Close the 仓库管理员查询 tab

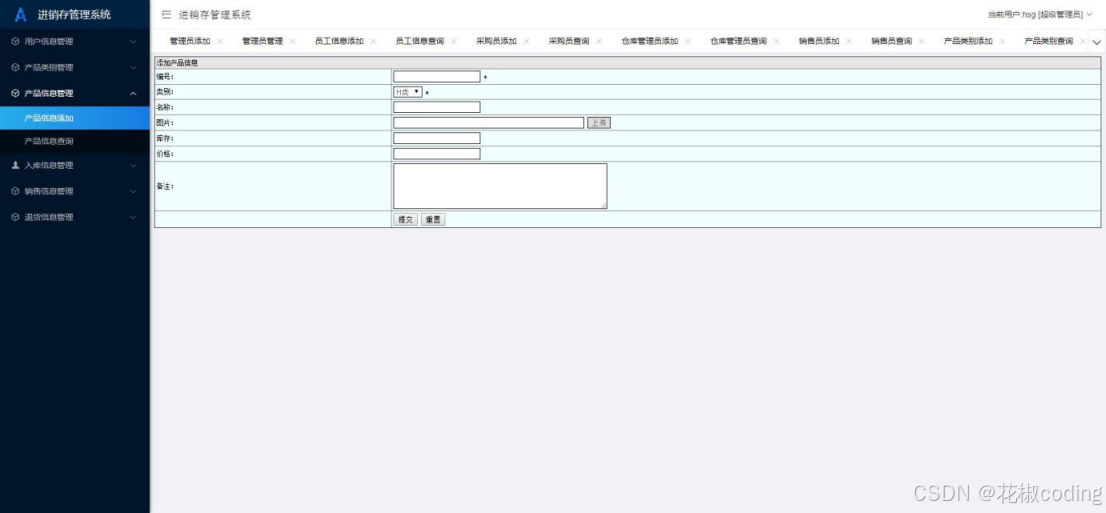(777, 42)
